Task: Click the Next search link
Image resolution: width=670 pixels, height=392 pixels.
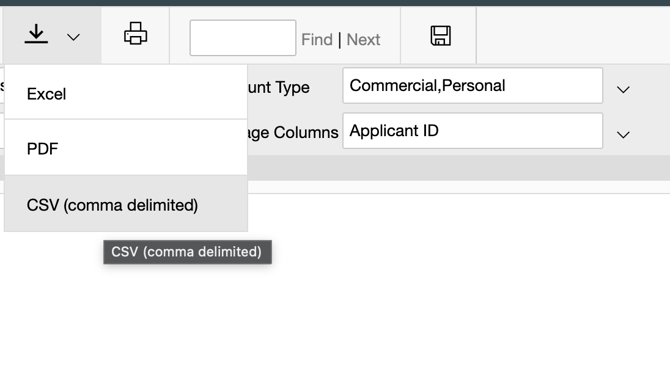Action: pyautogui.click(x=363, y=40)
